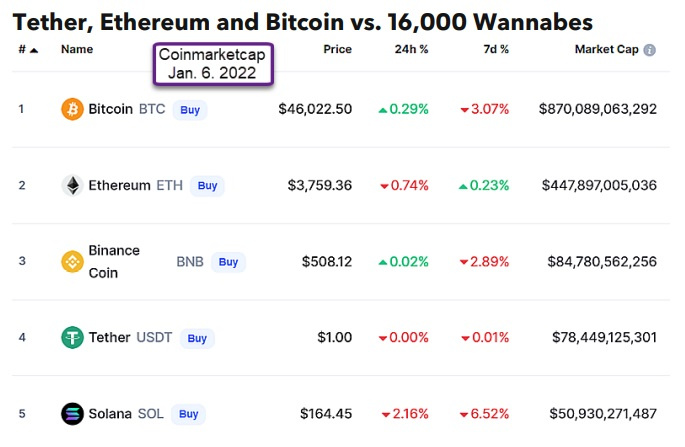Click the Binance Coin logo icon
Image resolution: width=685 pixels, height=447 pixels.
[x=72, y=262]
